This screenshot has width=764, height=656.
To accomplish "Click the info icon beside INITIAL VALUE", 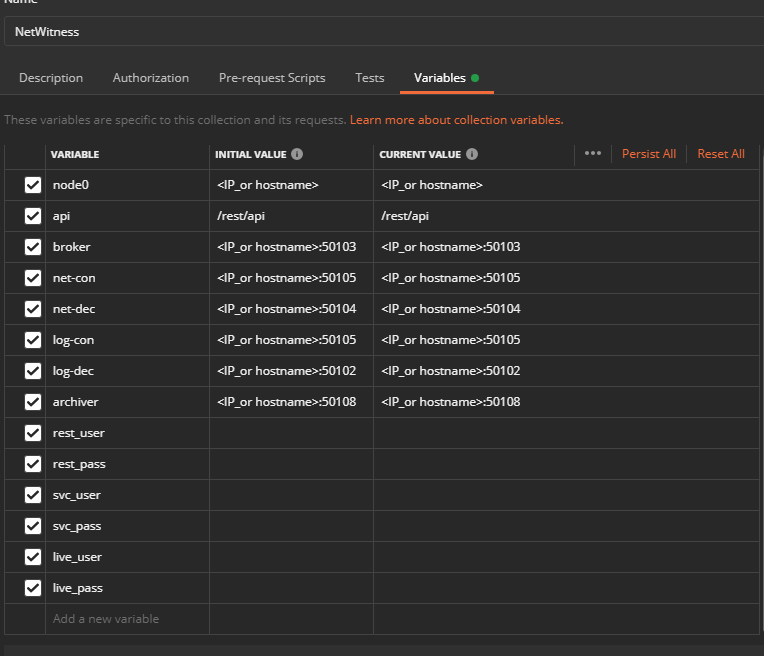I will point(298,155).
